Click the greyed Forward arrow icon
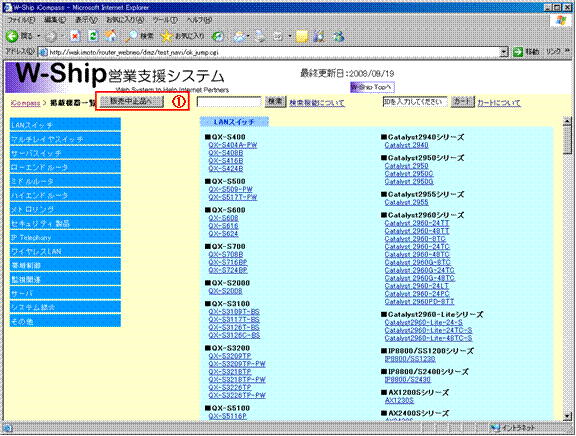The height and width of the screenshot is (436, 576). [51, 36]
